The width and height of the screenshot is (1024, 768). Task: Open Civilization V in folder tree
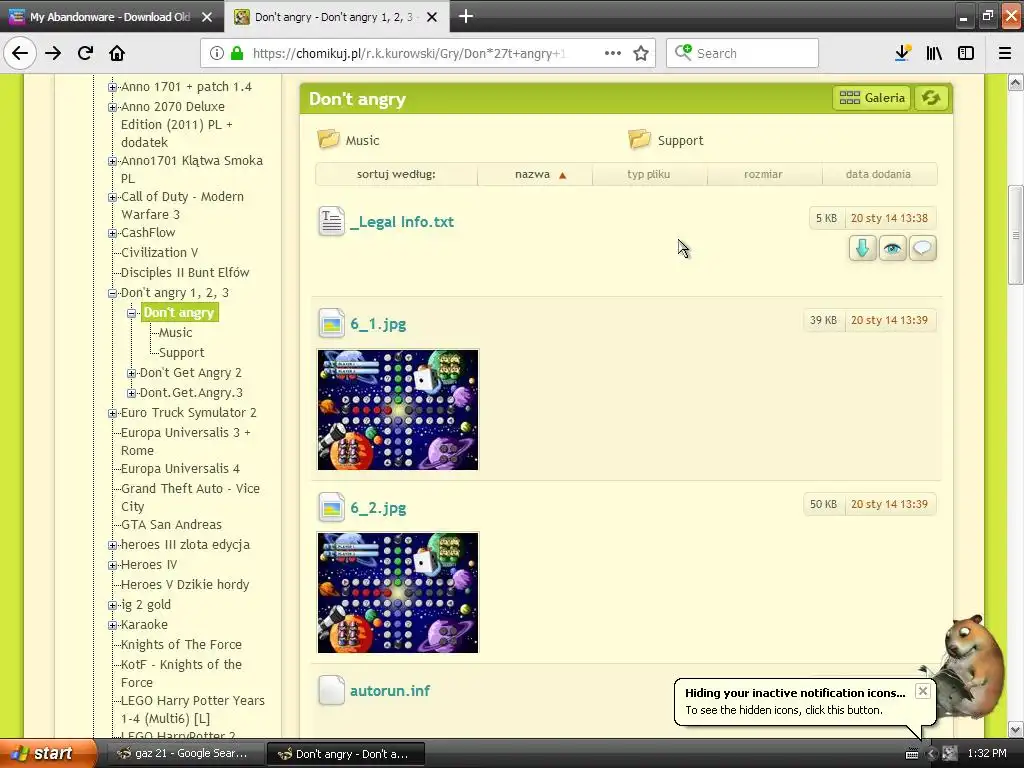pos(159,253)
